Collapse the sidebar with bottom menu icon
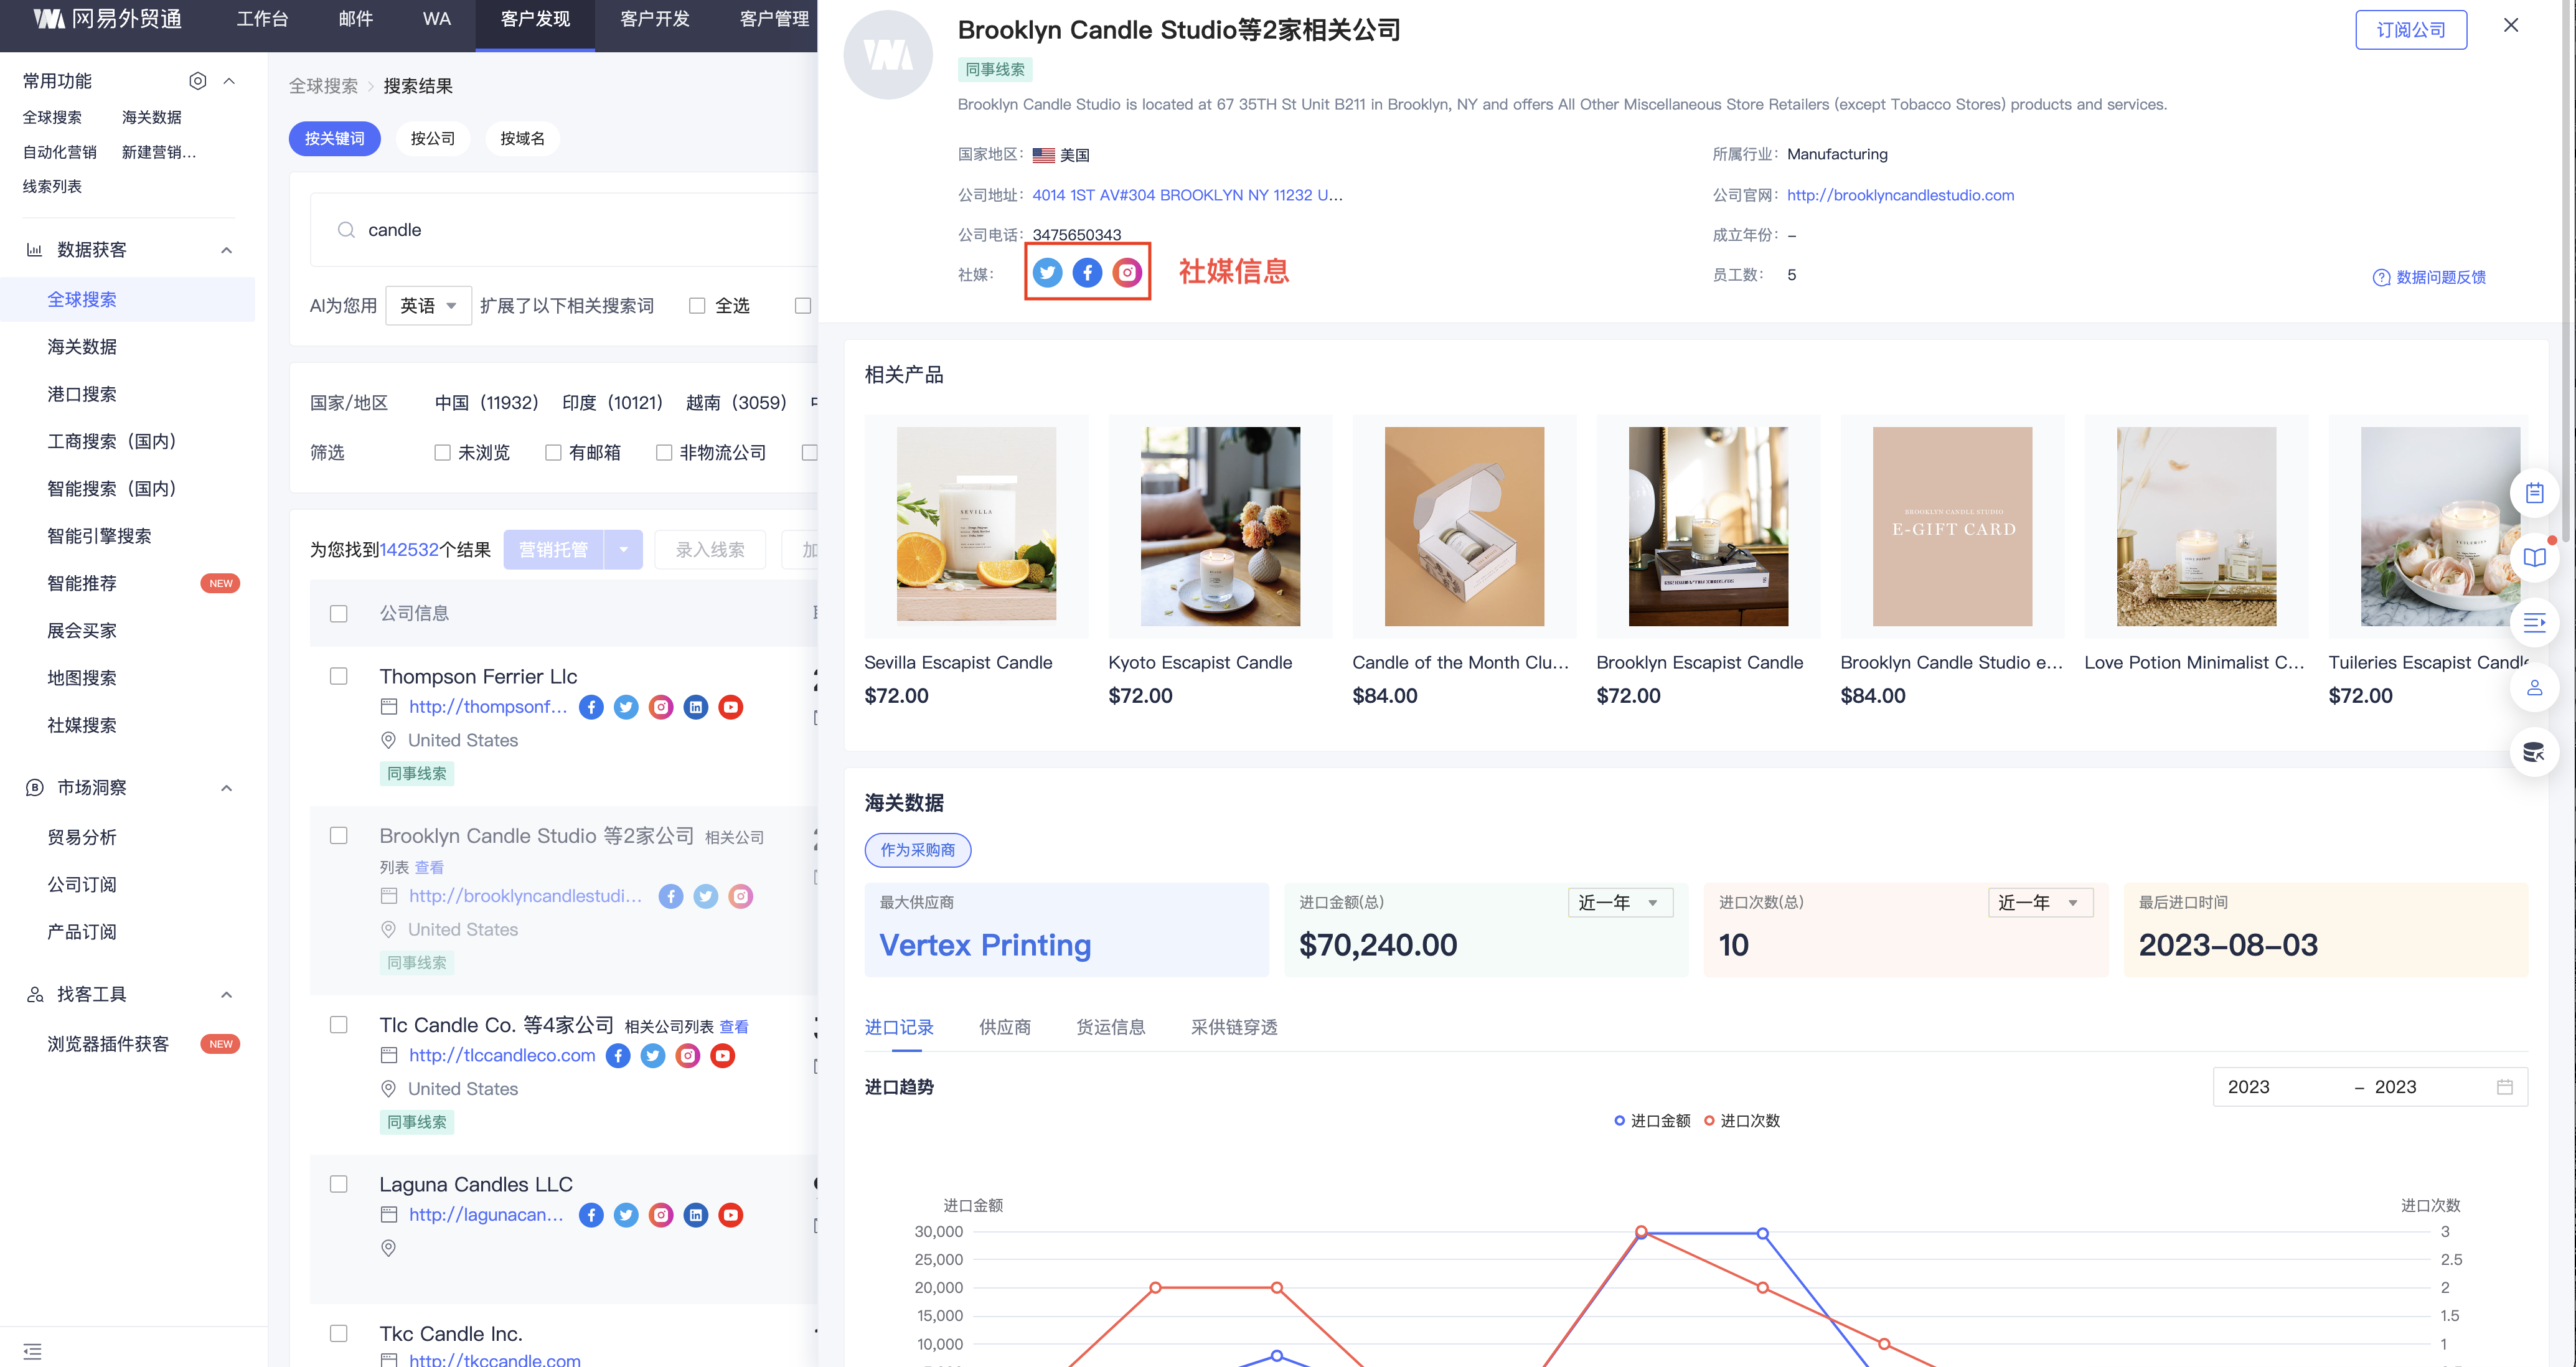Screen dimensions: 2576x1367 tap(32, 1351)
